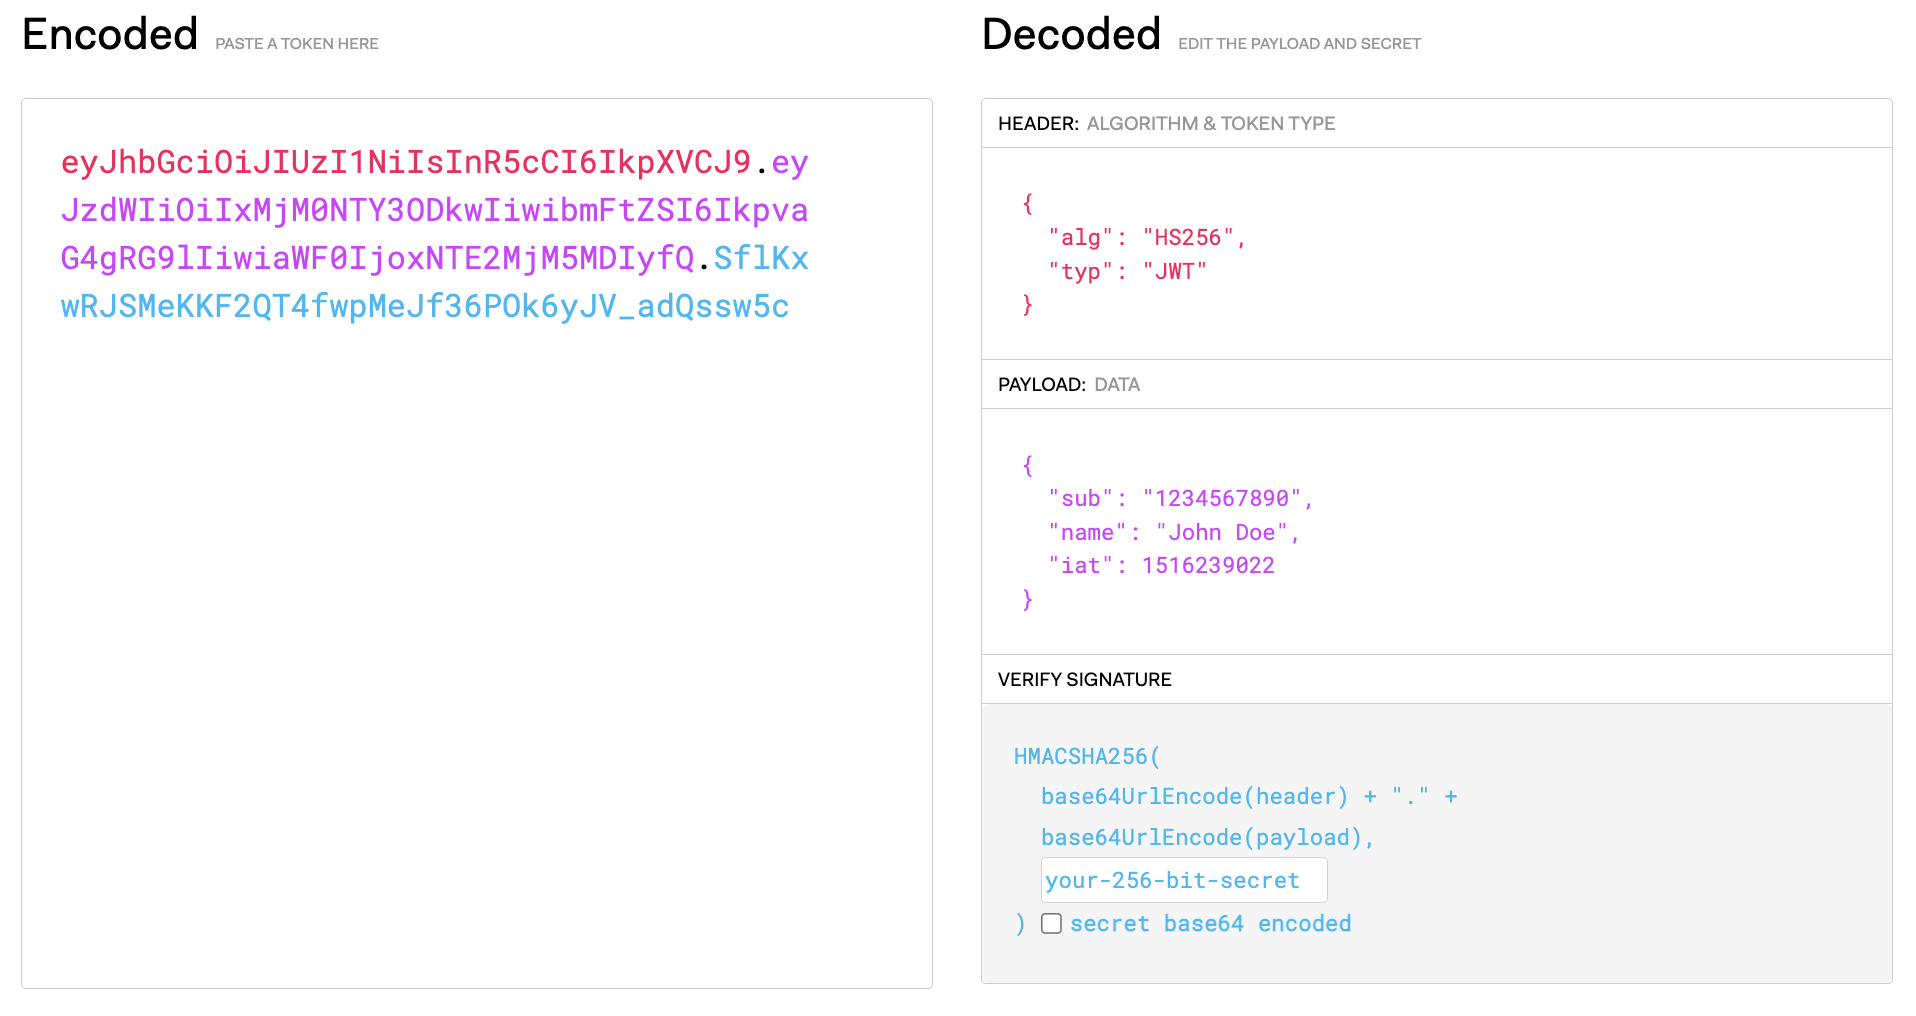Click the "iat": 1516239022 payload line

(x=1161, y=565)
